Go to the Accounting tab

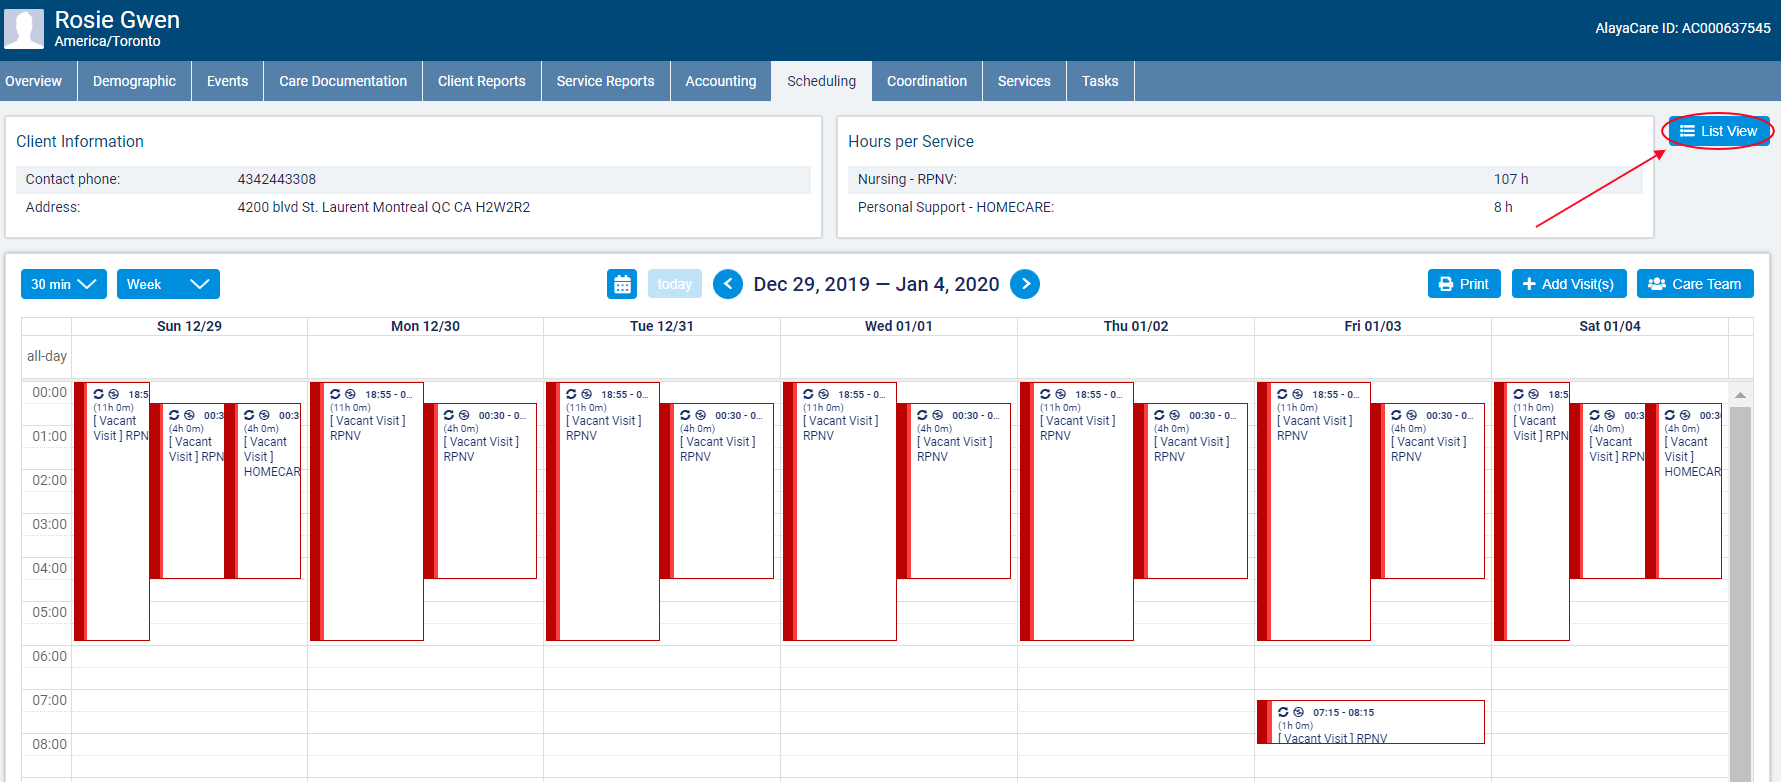point(720,81)
